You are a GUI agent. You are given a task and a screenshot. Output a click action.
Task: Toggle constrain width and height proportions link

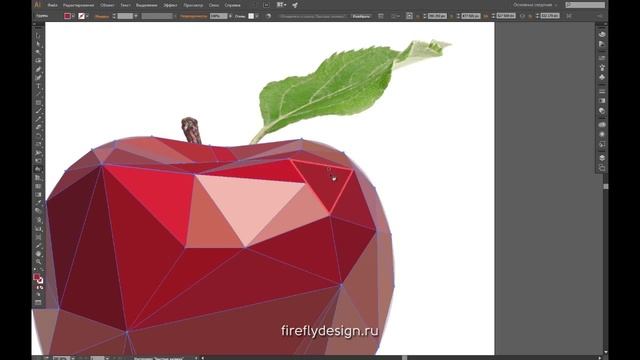[x=522, y=16]
